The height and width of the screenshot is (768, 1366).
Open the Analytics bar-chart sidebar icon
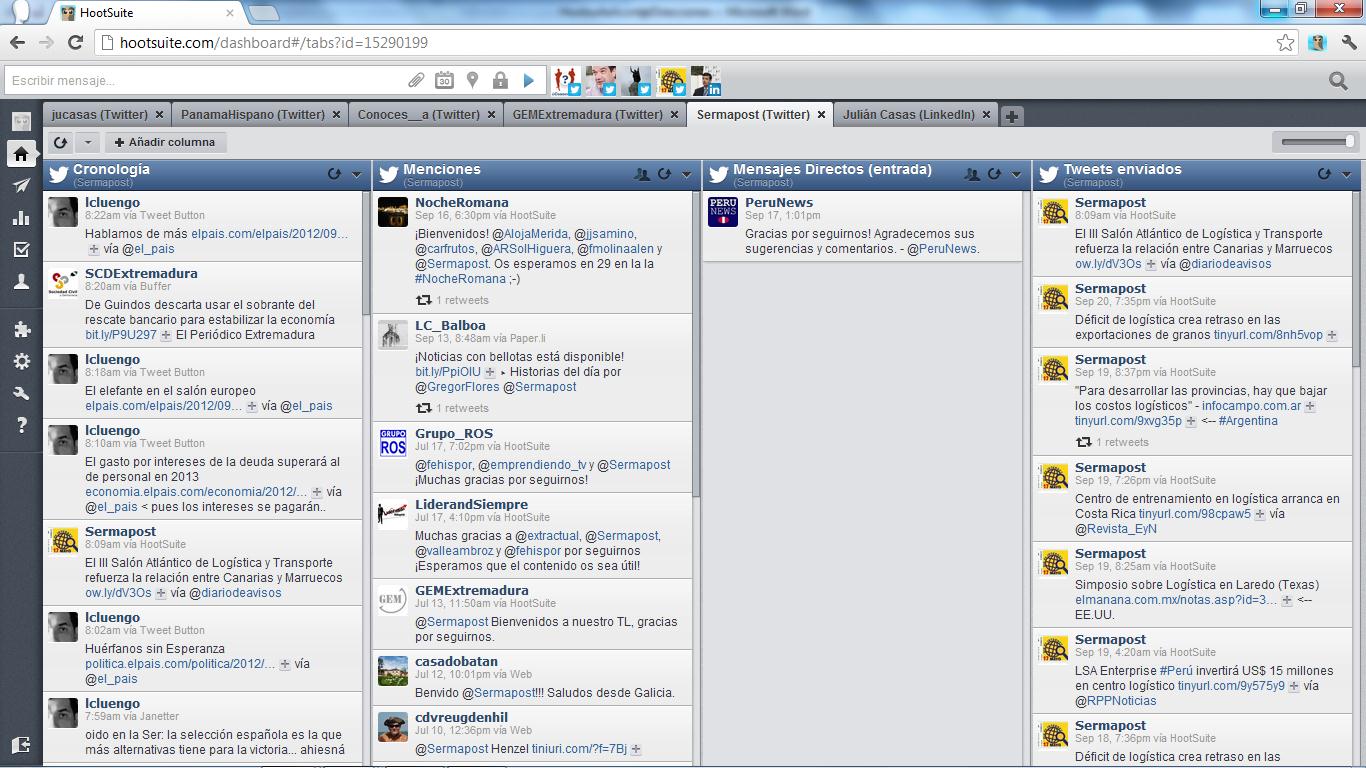[21, 218]
